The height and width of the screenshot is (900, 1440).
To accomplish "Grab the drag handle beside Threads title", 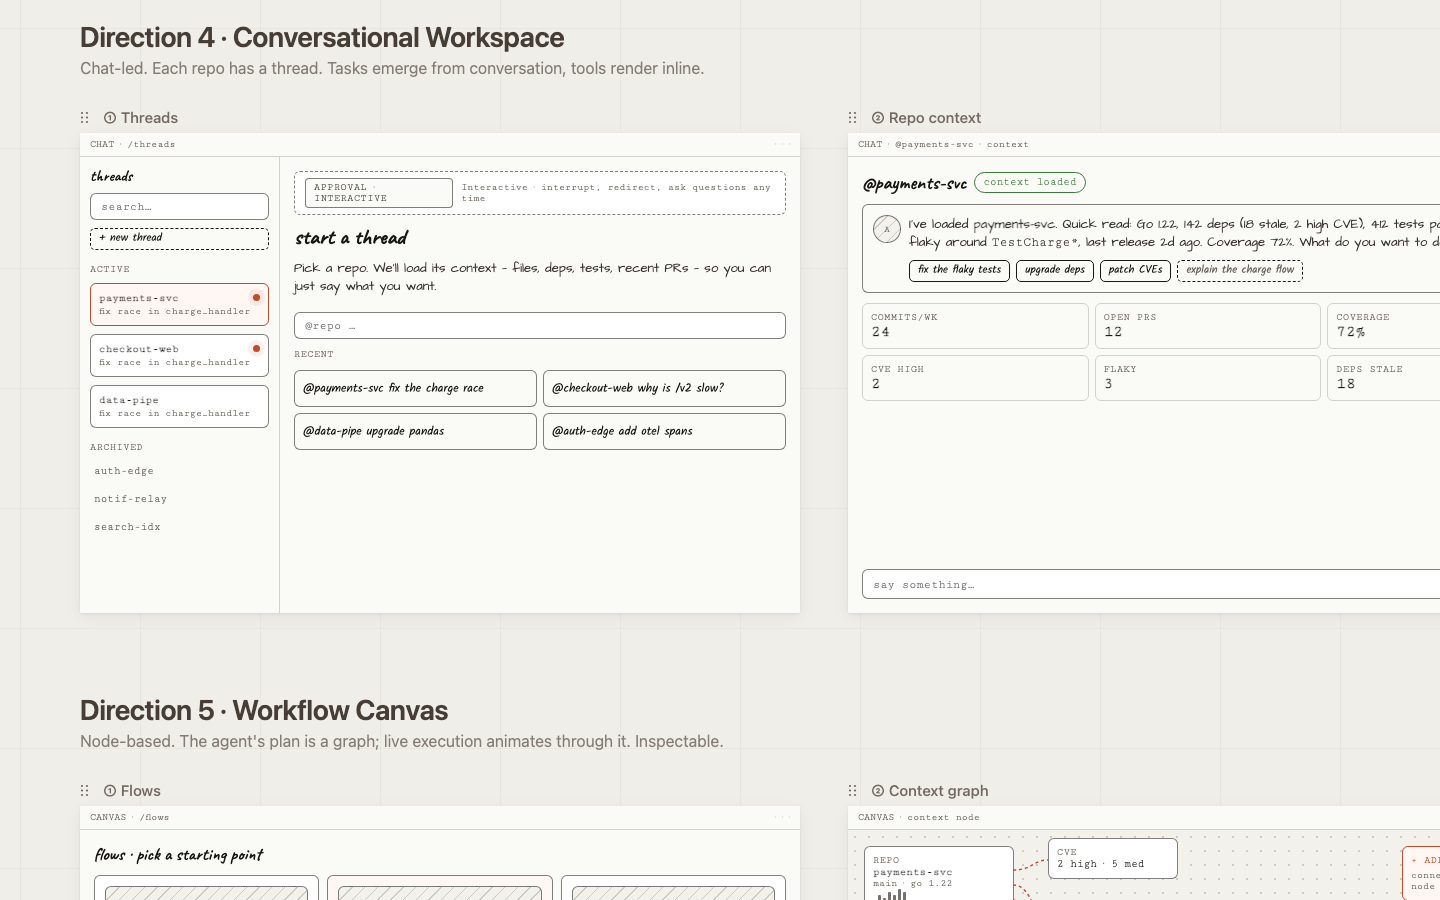I will pyautogui.click(x=85, y=118).
